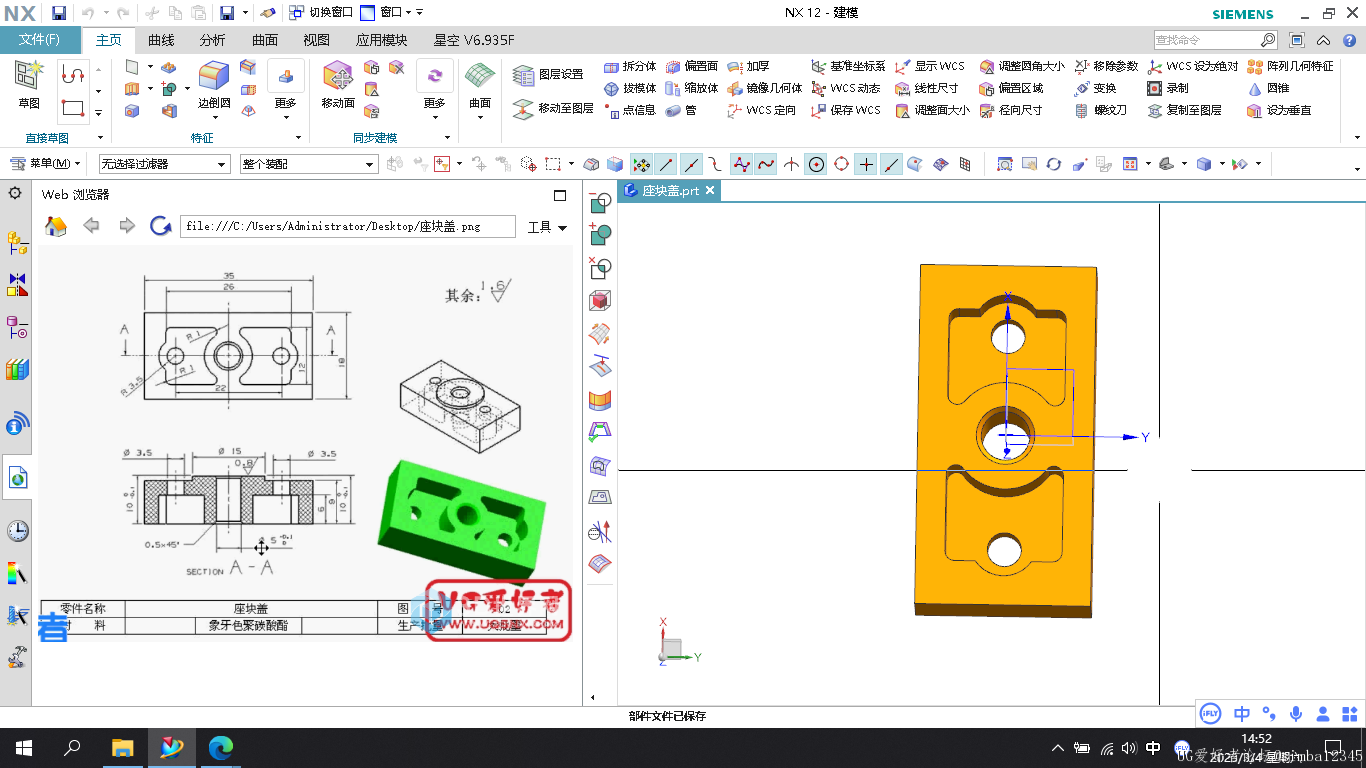Click WCS 设为绝对 command
The width and height of the screenshot is (1366, 768).
tap(1192, 66)
